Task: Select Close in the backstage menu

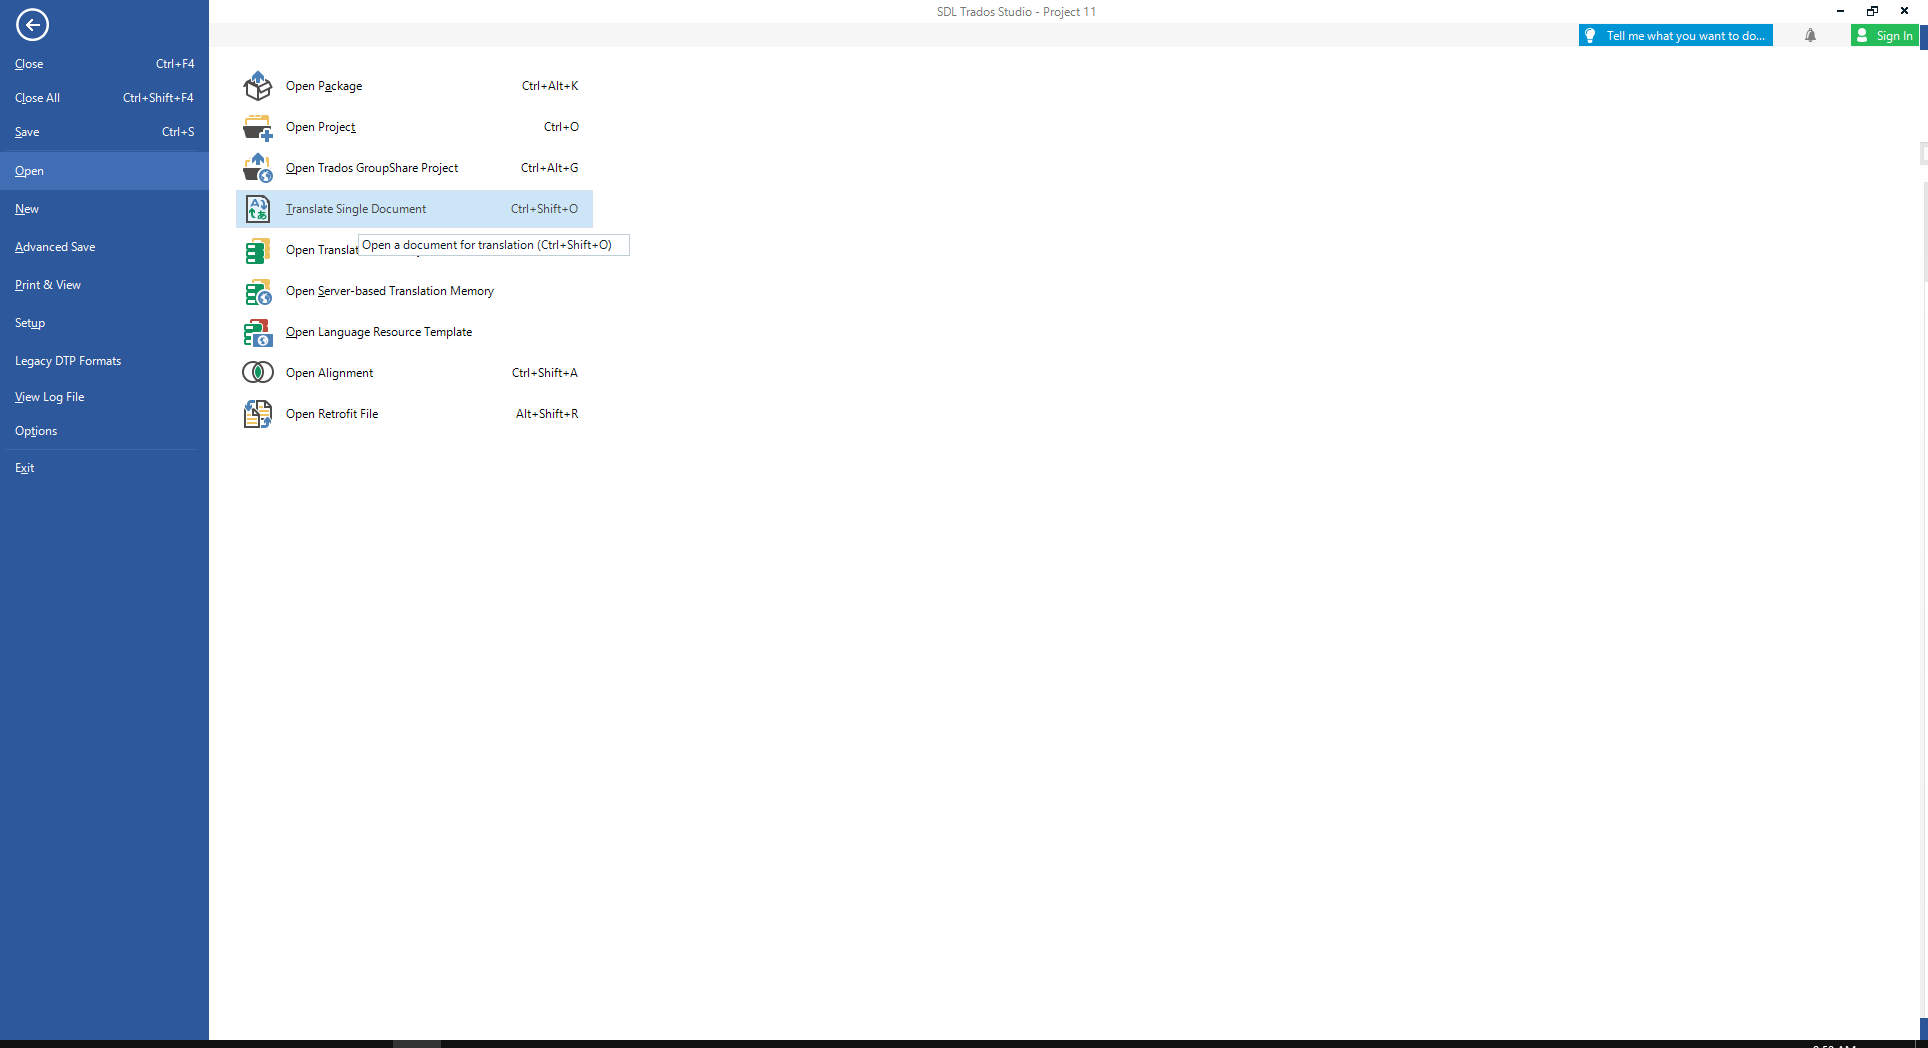Action: coord(104,64)
